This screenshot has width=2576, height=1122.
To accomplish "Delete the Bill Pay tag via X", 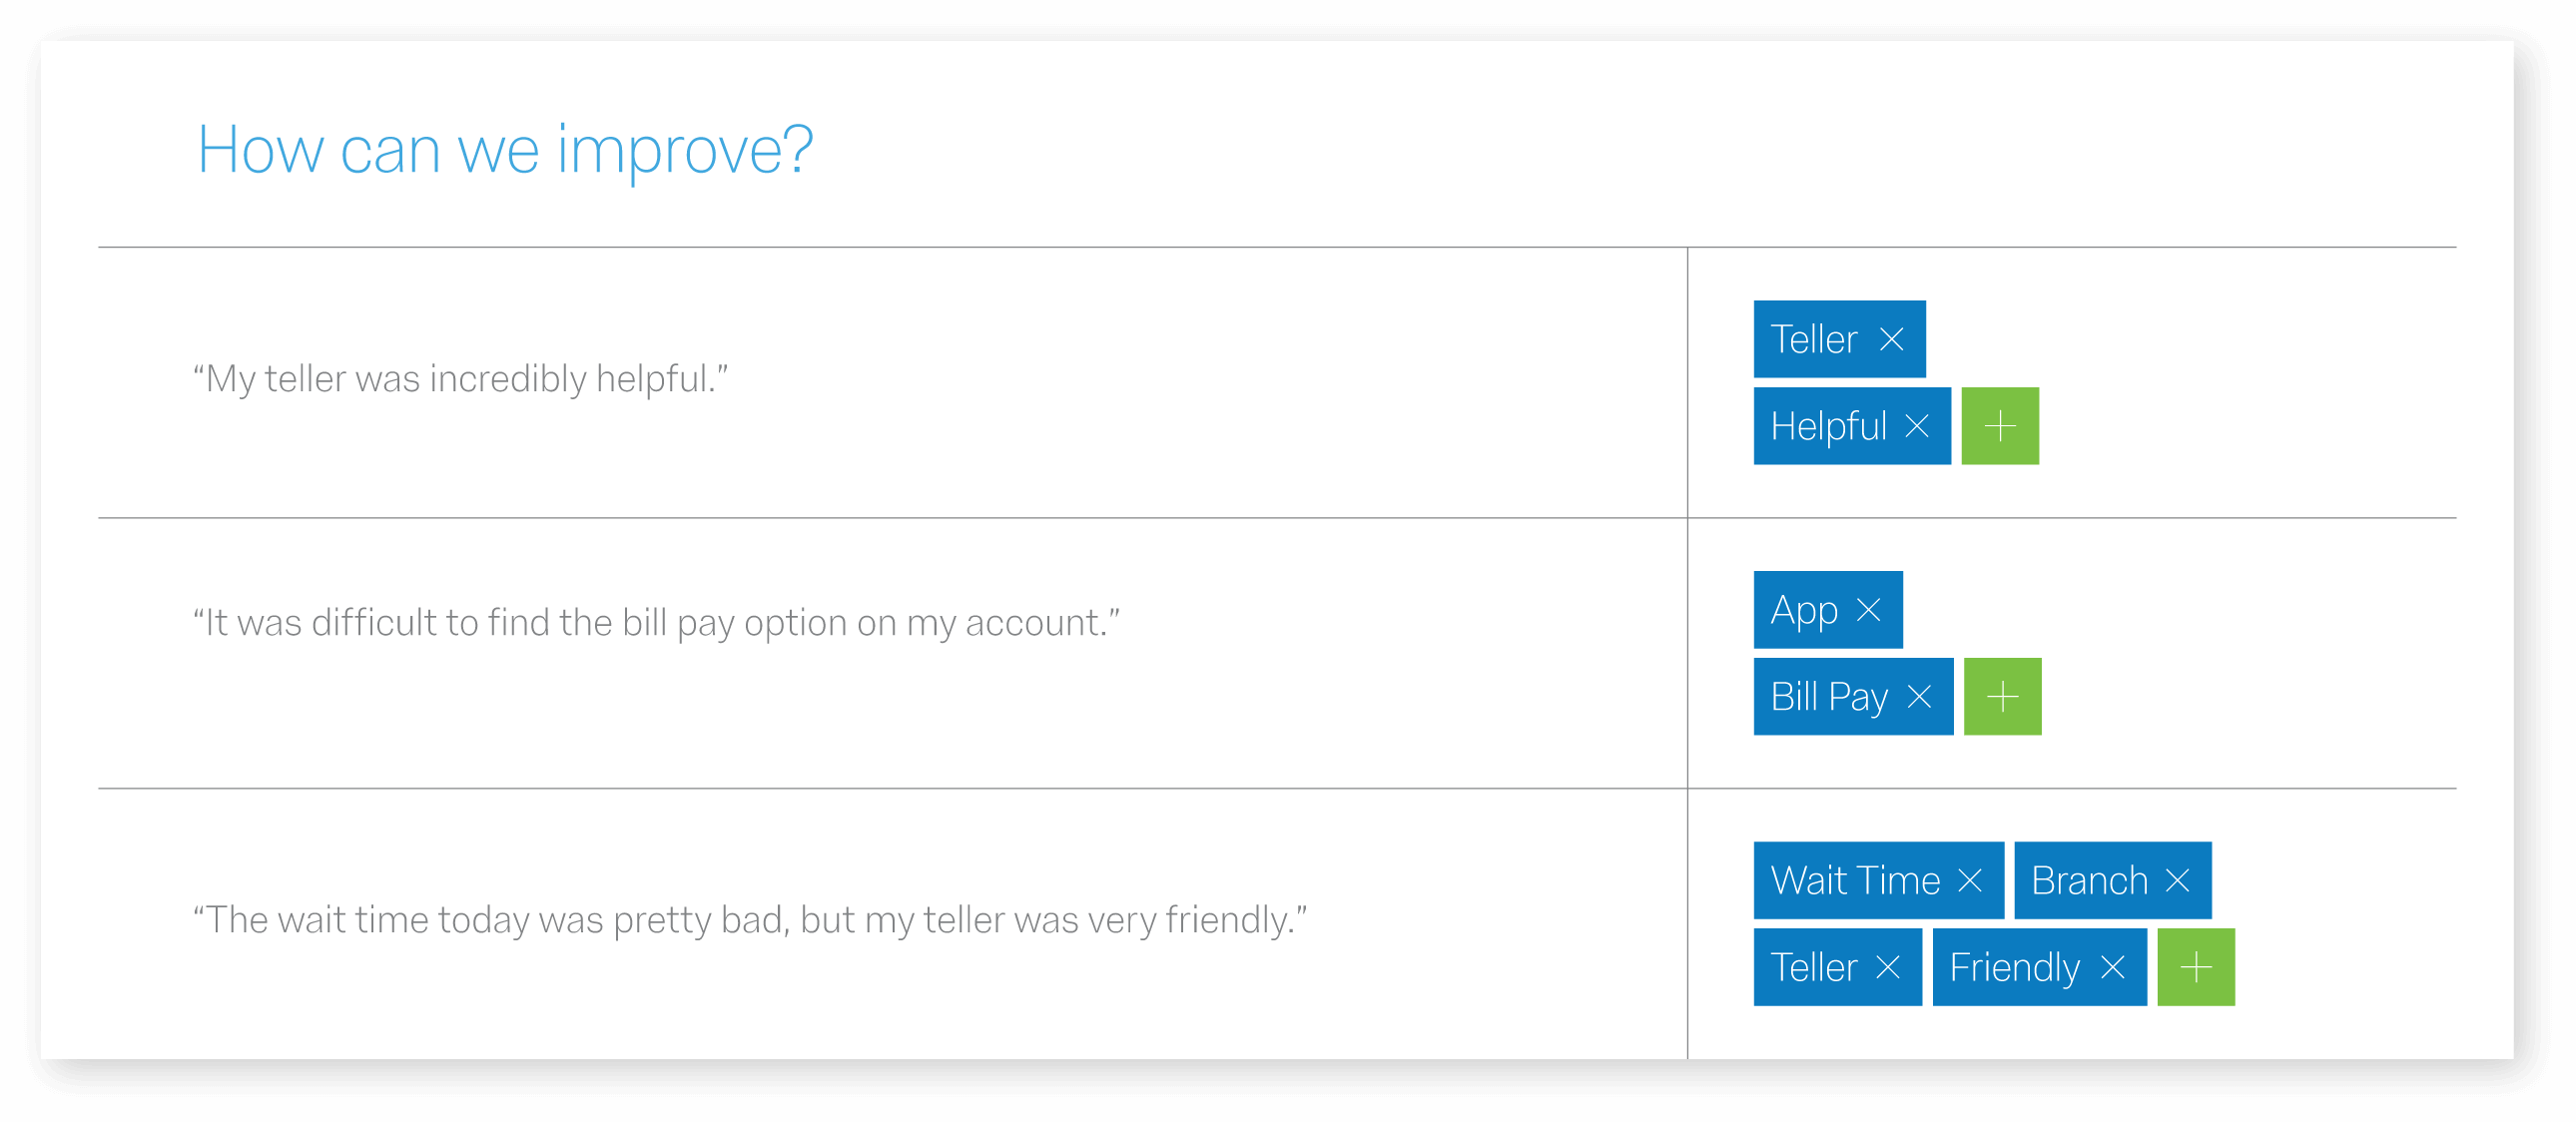I will tap(1919, 697).
